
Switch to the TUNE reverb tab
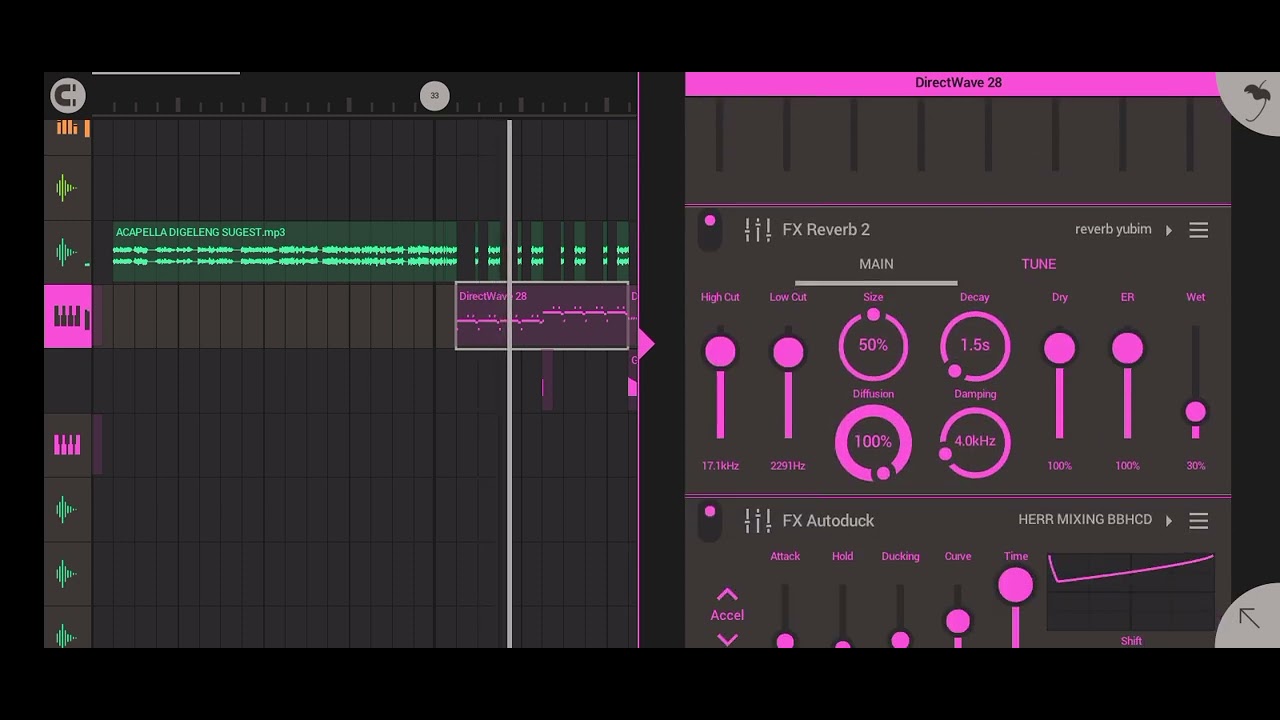click(x=1038, y=264)
